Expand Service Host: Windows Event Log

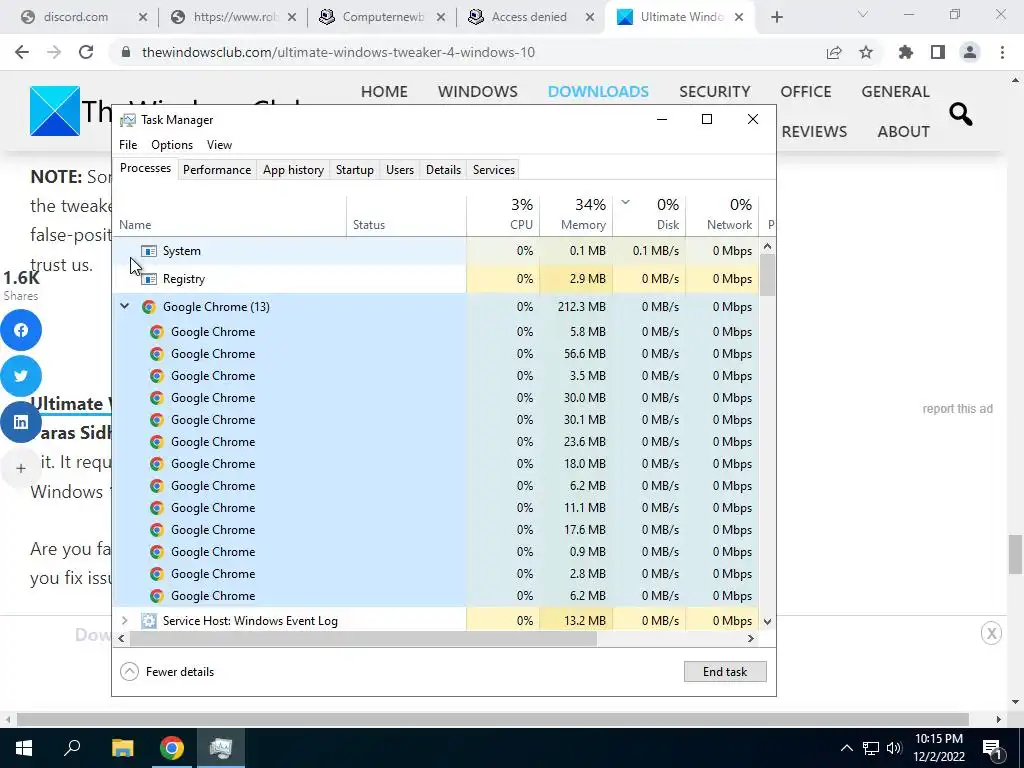pyautogui.click(x=124, y=620)
